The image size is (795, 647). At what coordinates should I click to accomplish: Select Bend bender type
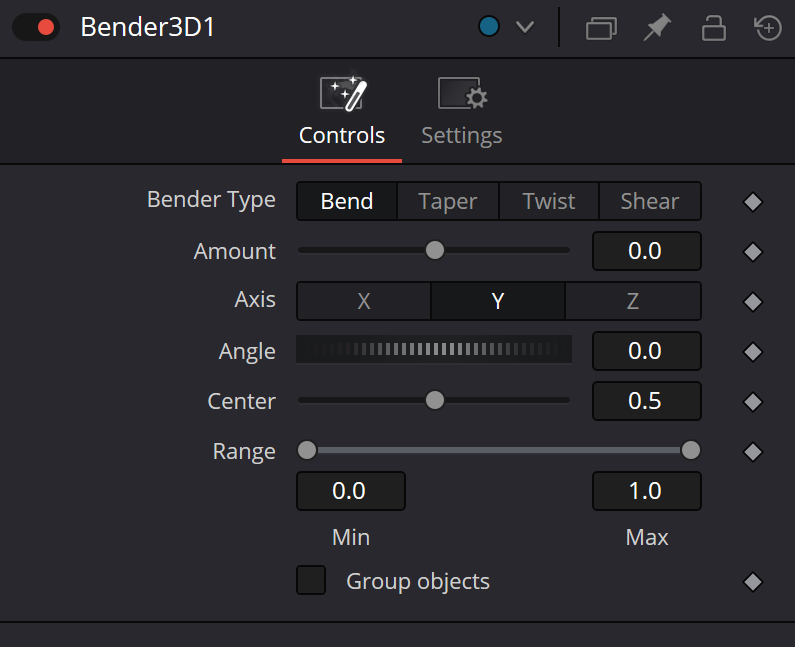347,201
